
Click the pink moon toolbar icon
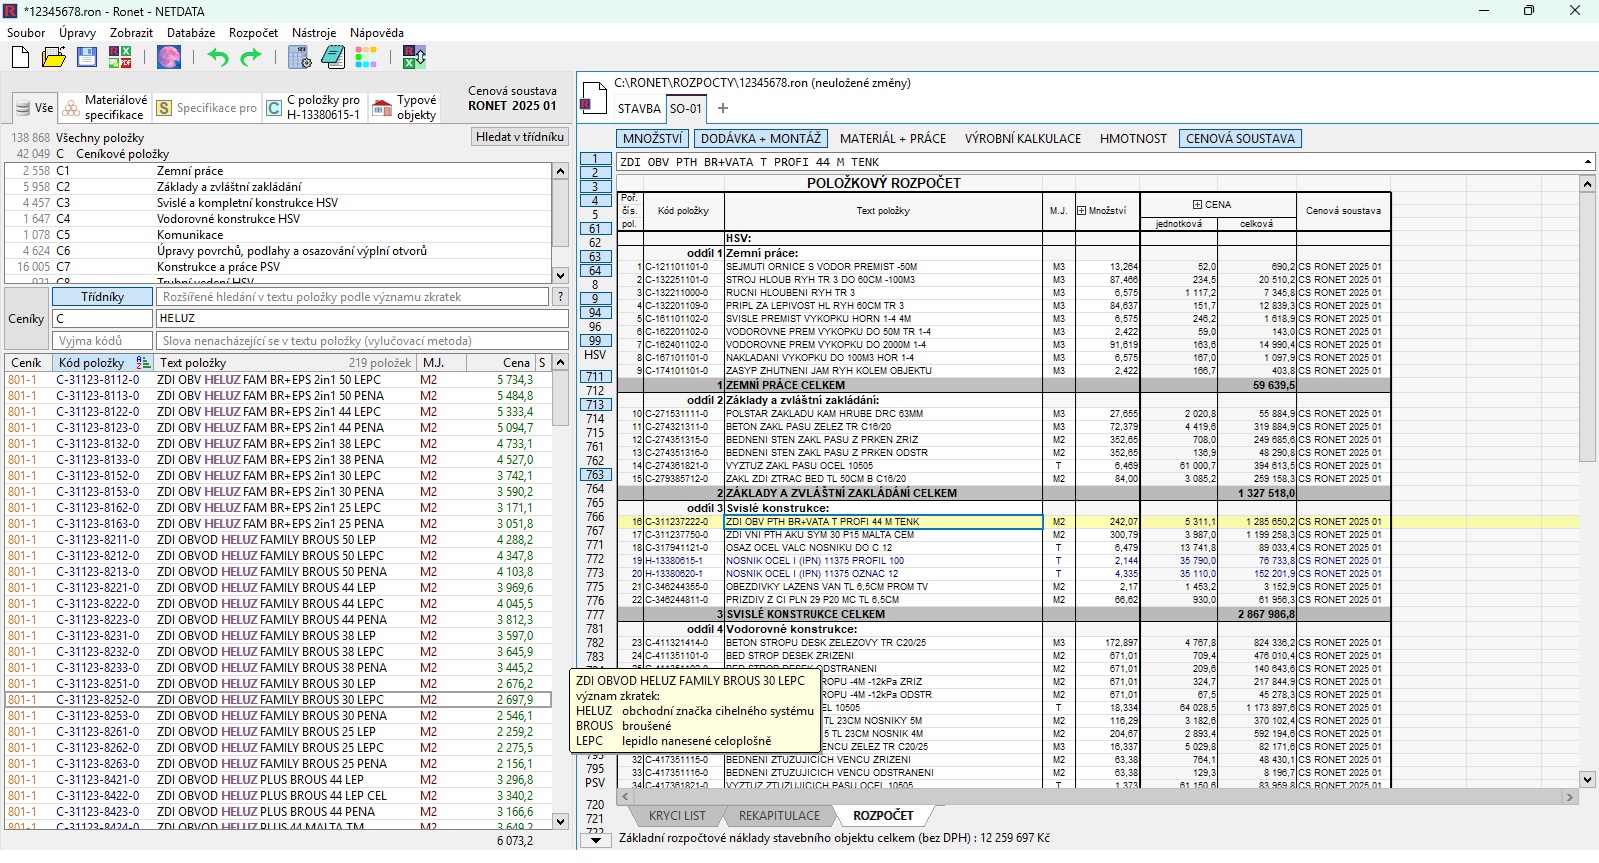click(169, 57)
